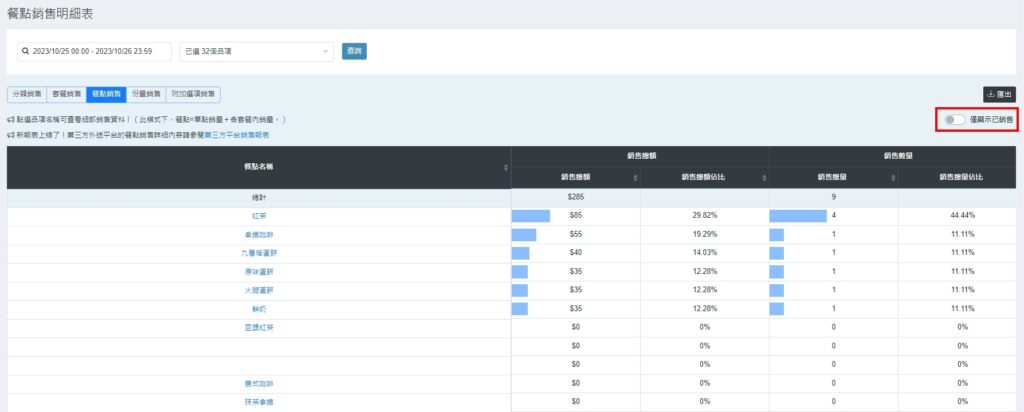Open the 紅茶 item details link

pyautogui.click(x=259, y=215)
